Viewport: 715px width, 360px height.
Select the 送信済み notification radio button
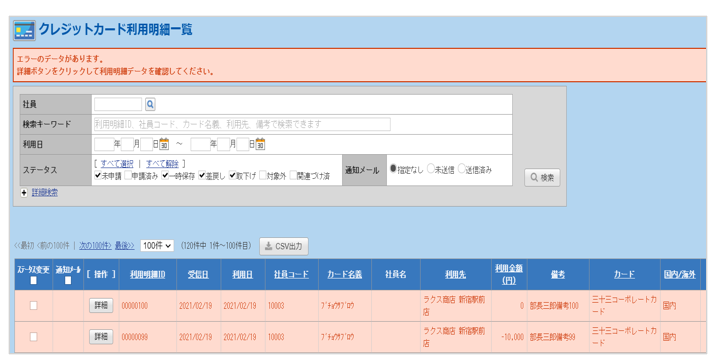[461, 169]
